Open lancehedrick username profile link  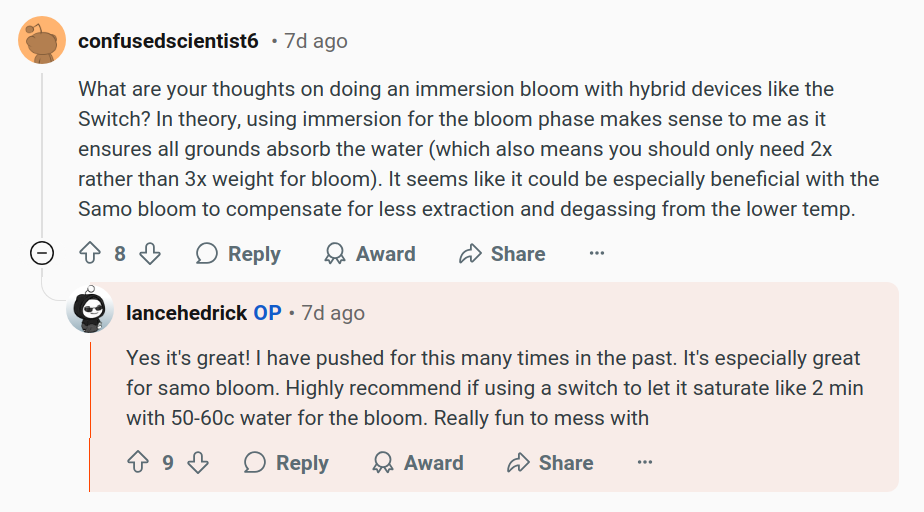[x=186, y=313]
